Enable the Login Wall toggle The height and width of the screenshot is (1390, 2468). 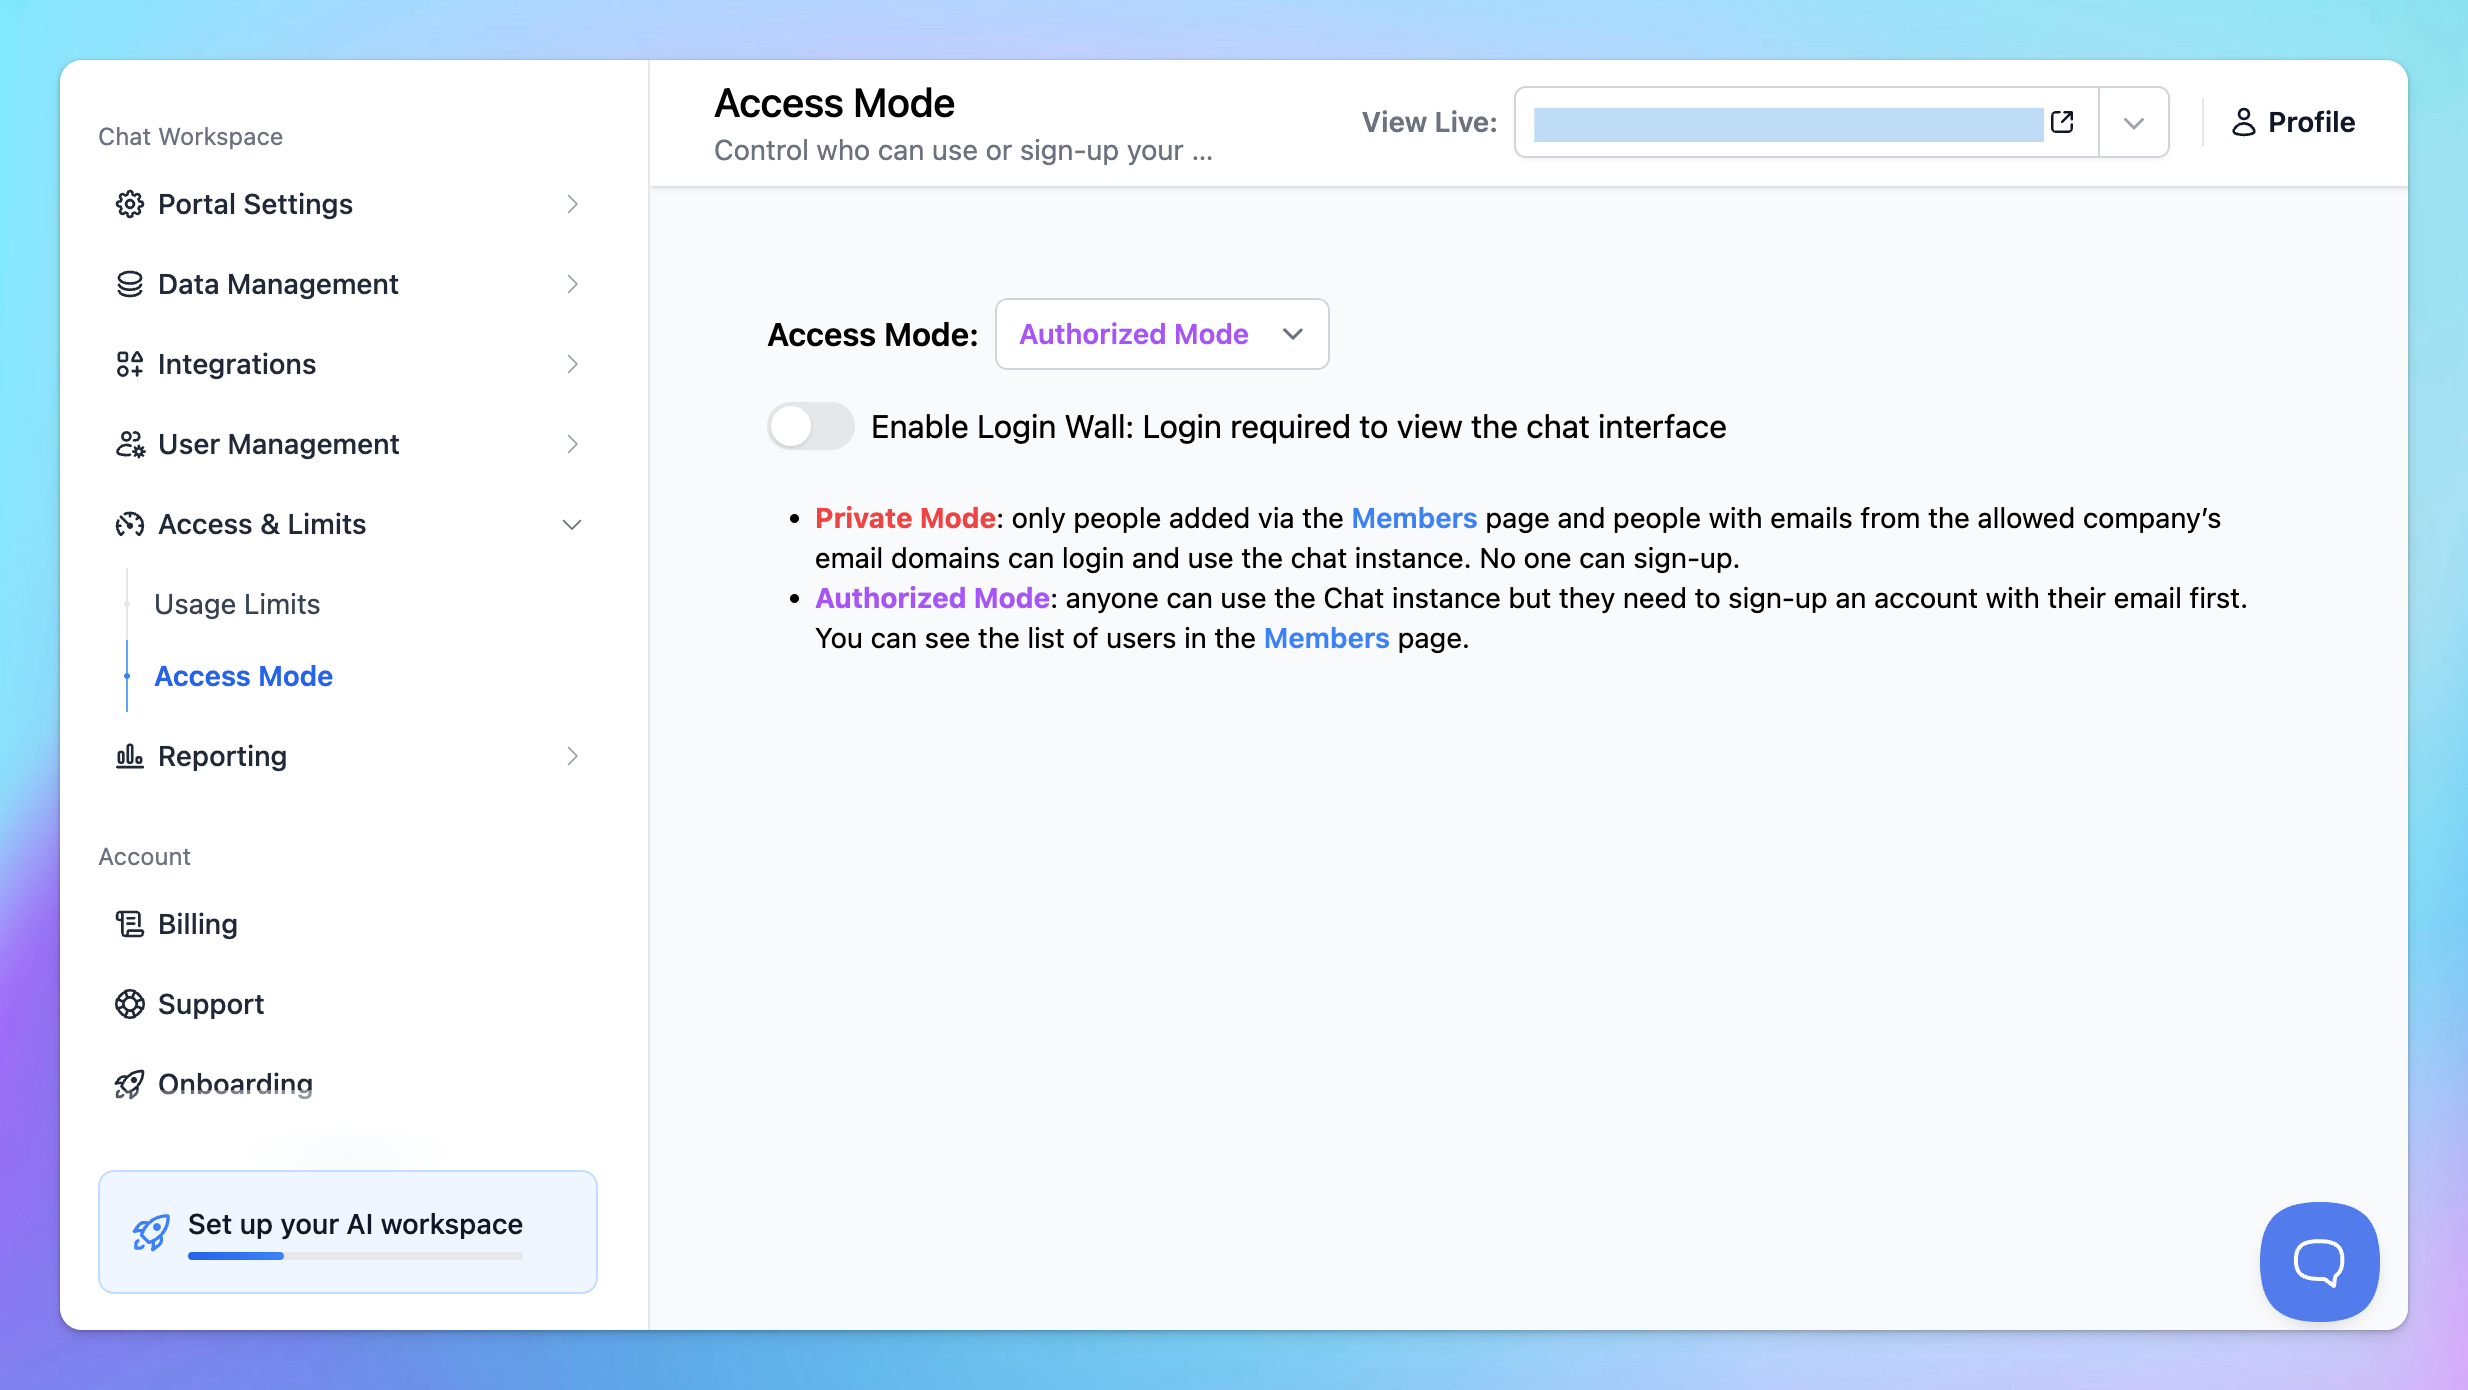click(810, 427)
